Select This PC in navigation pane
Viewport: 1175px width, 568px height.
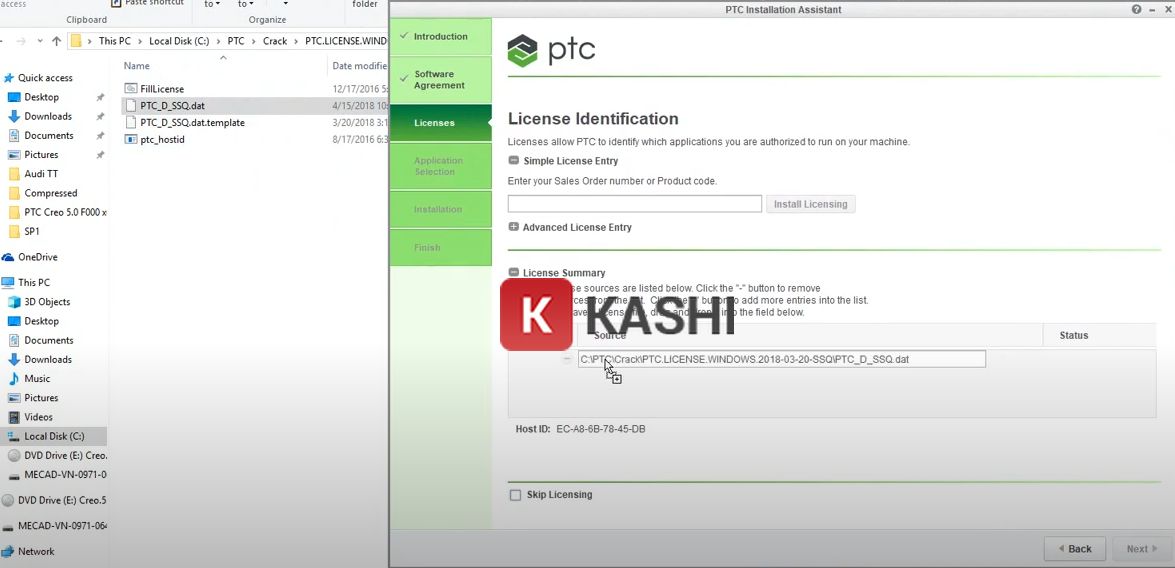tap(34, 283)
